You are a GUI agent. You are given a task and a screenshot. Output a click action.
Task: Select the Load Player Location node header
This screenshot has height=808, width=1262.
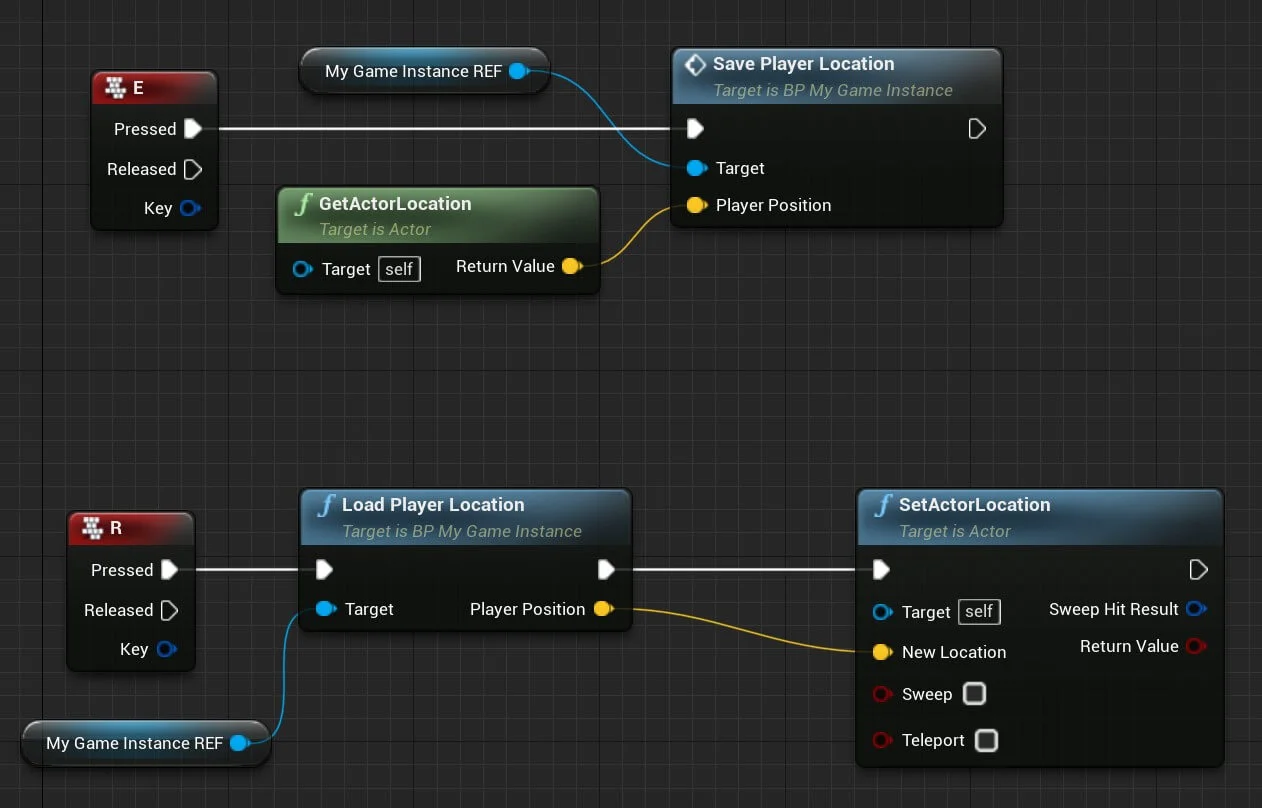click(466, 517)
